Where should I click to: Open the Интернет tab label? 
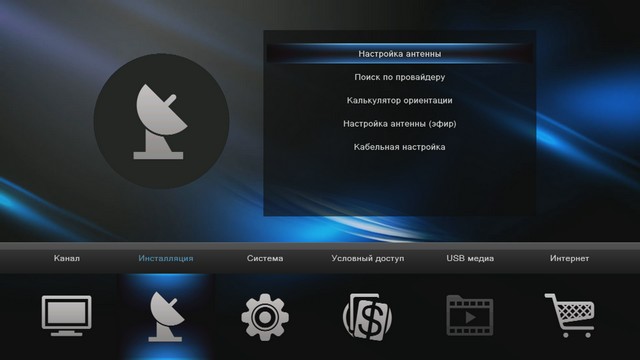tap(569, 258)
